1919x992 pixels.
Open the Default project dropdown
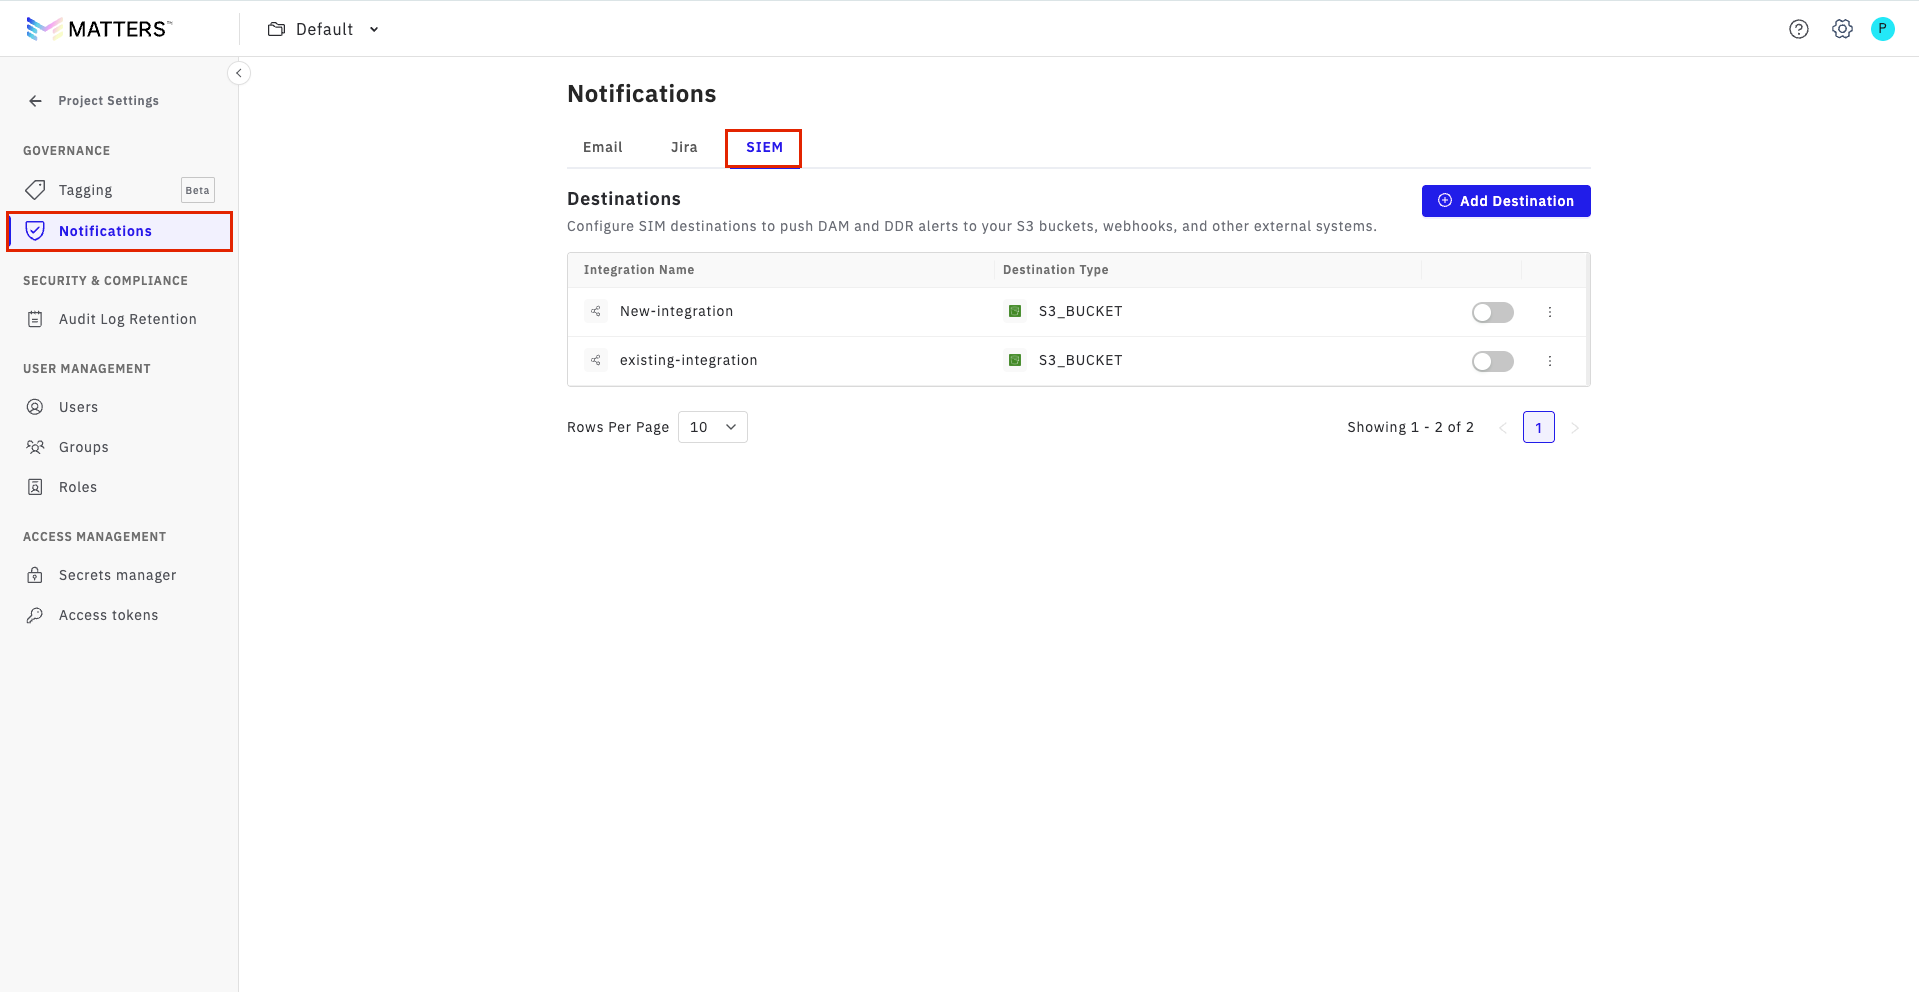tap(324, 29)
